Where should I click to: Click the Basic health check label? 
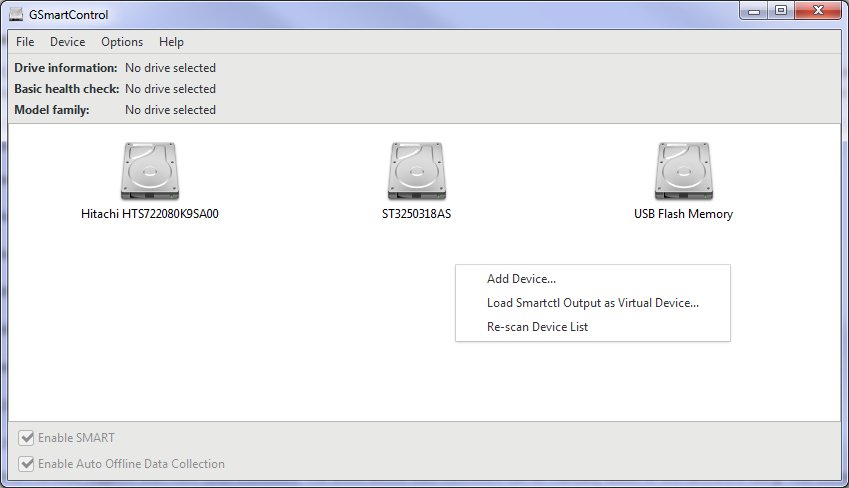pyautogui.click(x=67, y=89)
